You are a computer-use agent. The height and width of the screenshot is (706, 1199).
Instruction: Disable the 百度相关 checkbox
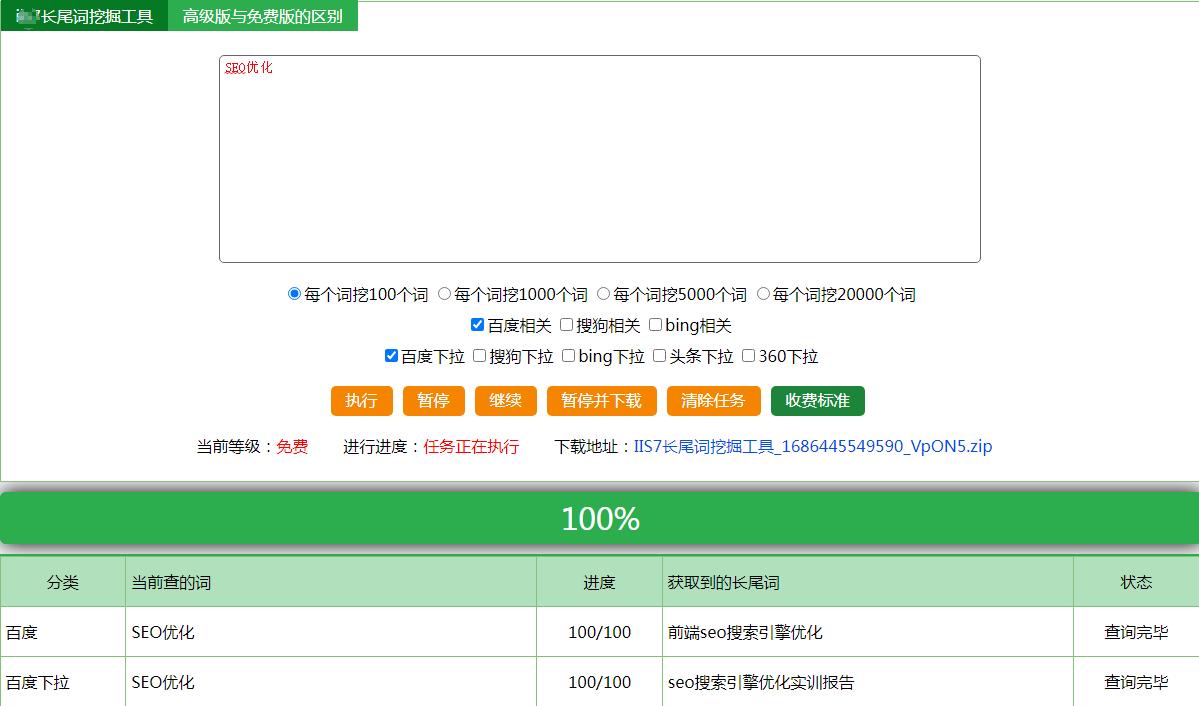[x=477, y=325]
